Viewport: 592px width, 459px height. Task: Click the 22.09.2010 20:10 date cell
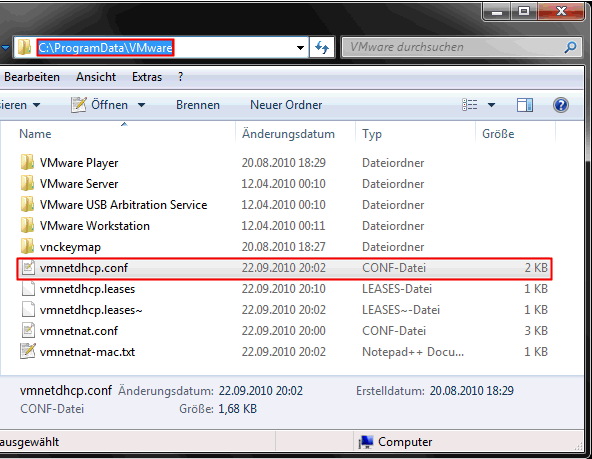click(x=284, y=289)
